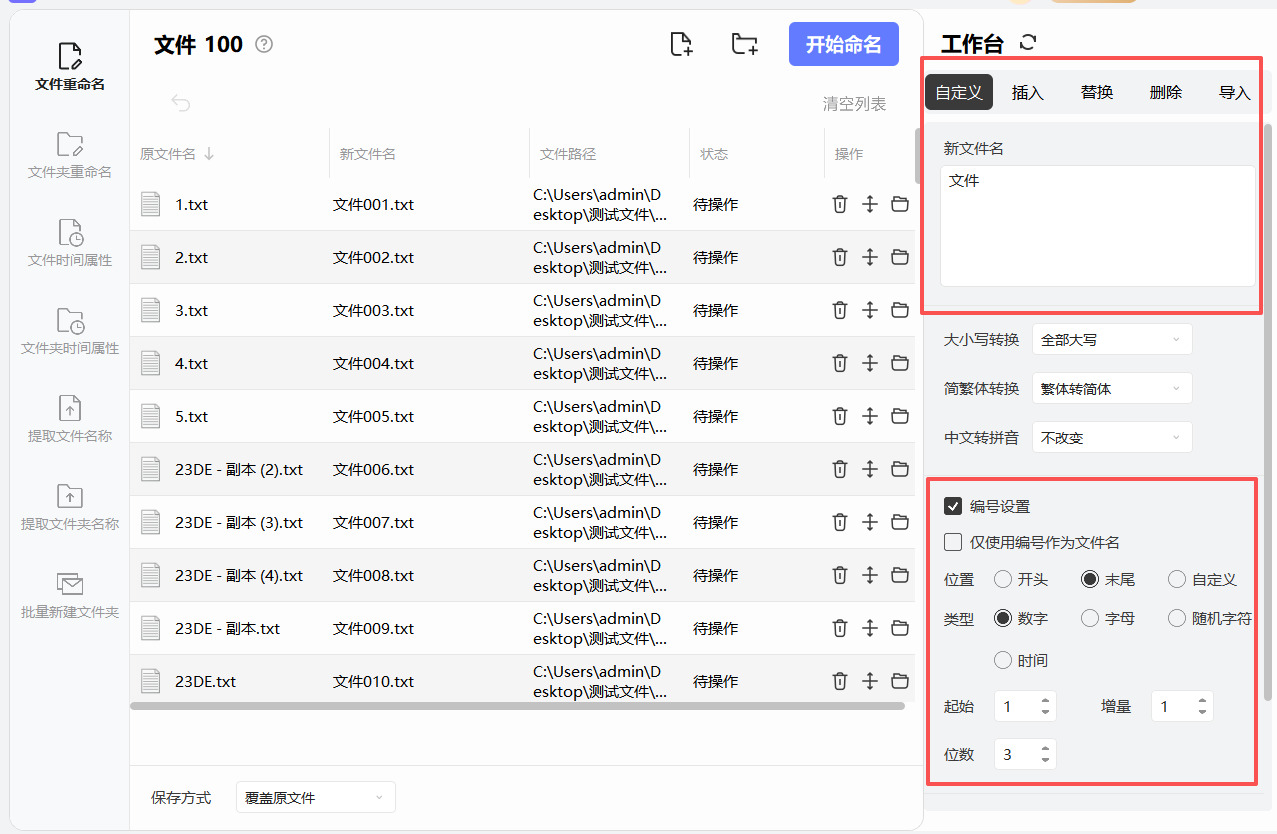Open the 批量新建文件夹 sidebar tool
Viewport: 1277px width, 834px height.
pos(70,595)
